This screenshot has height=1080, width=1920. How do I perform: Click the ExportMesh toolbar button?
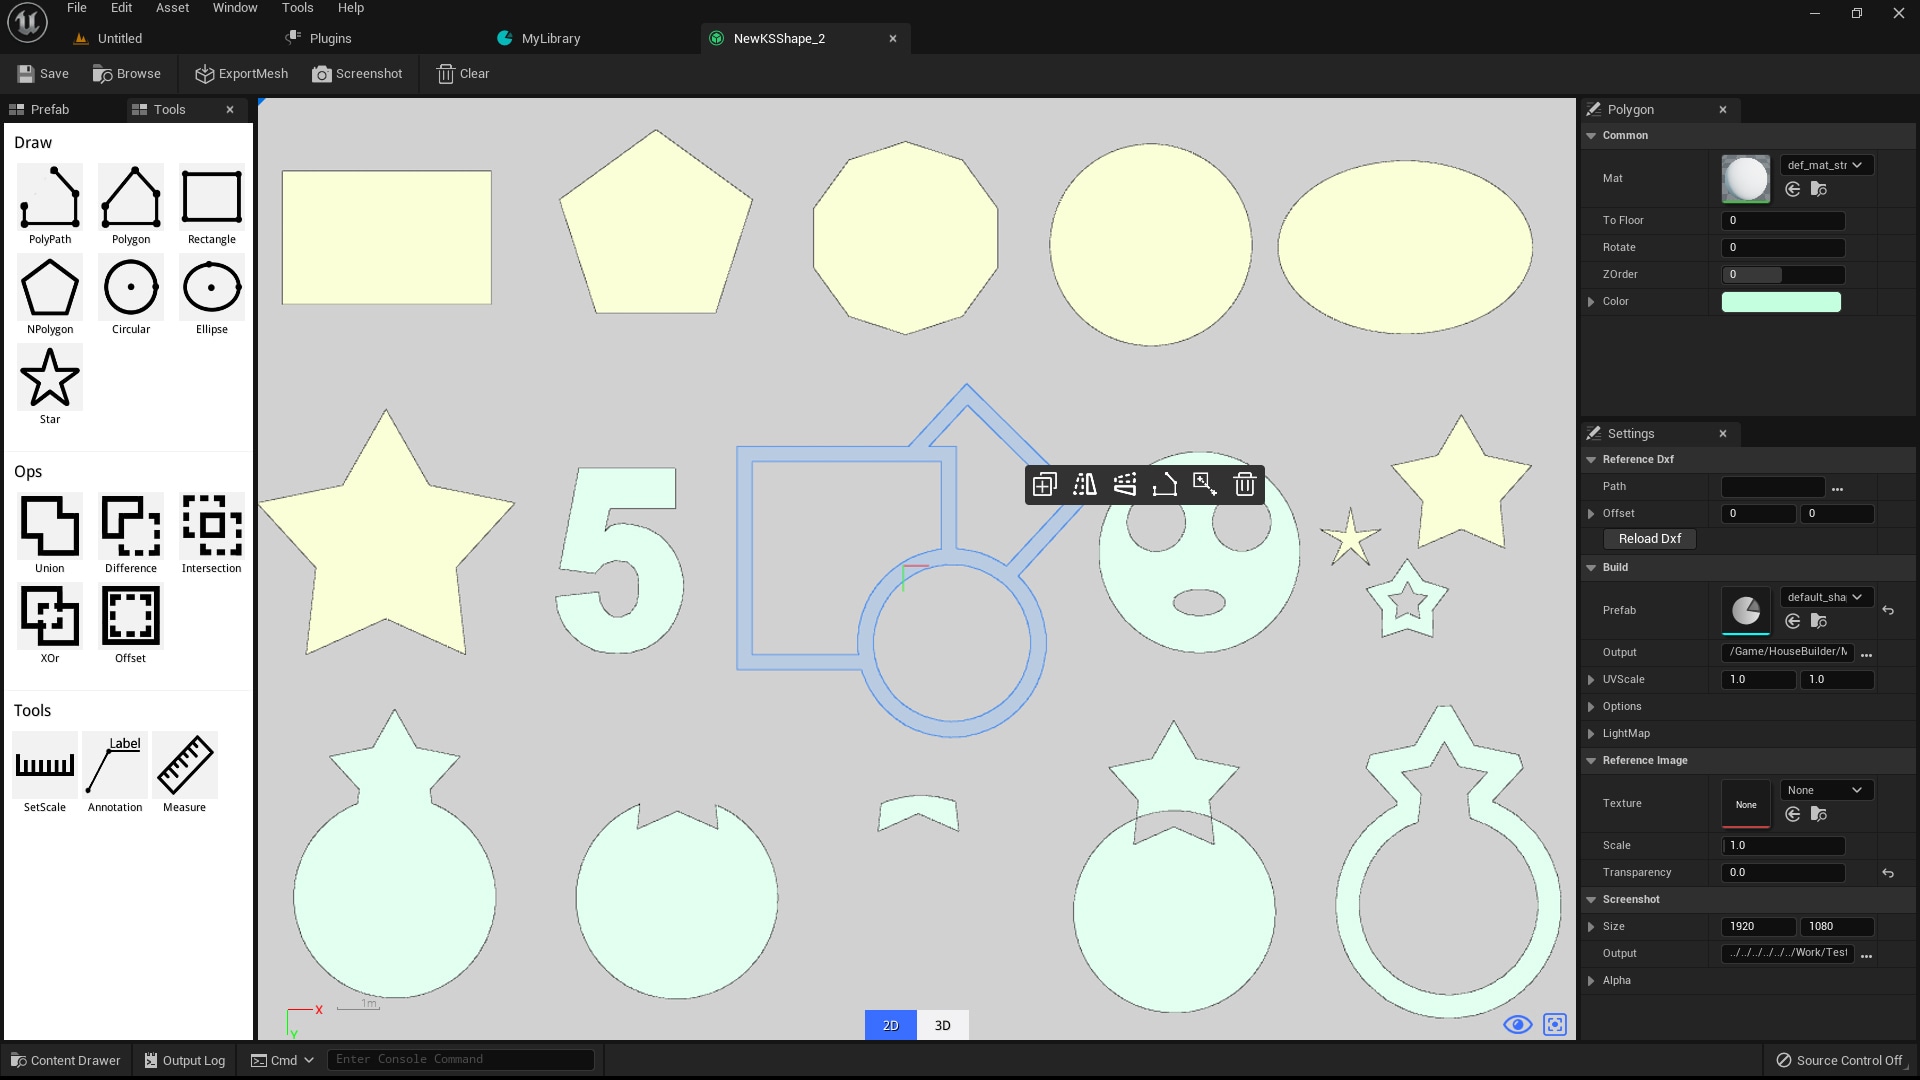point(241,74)
